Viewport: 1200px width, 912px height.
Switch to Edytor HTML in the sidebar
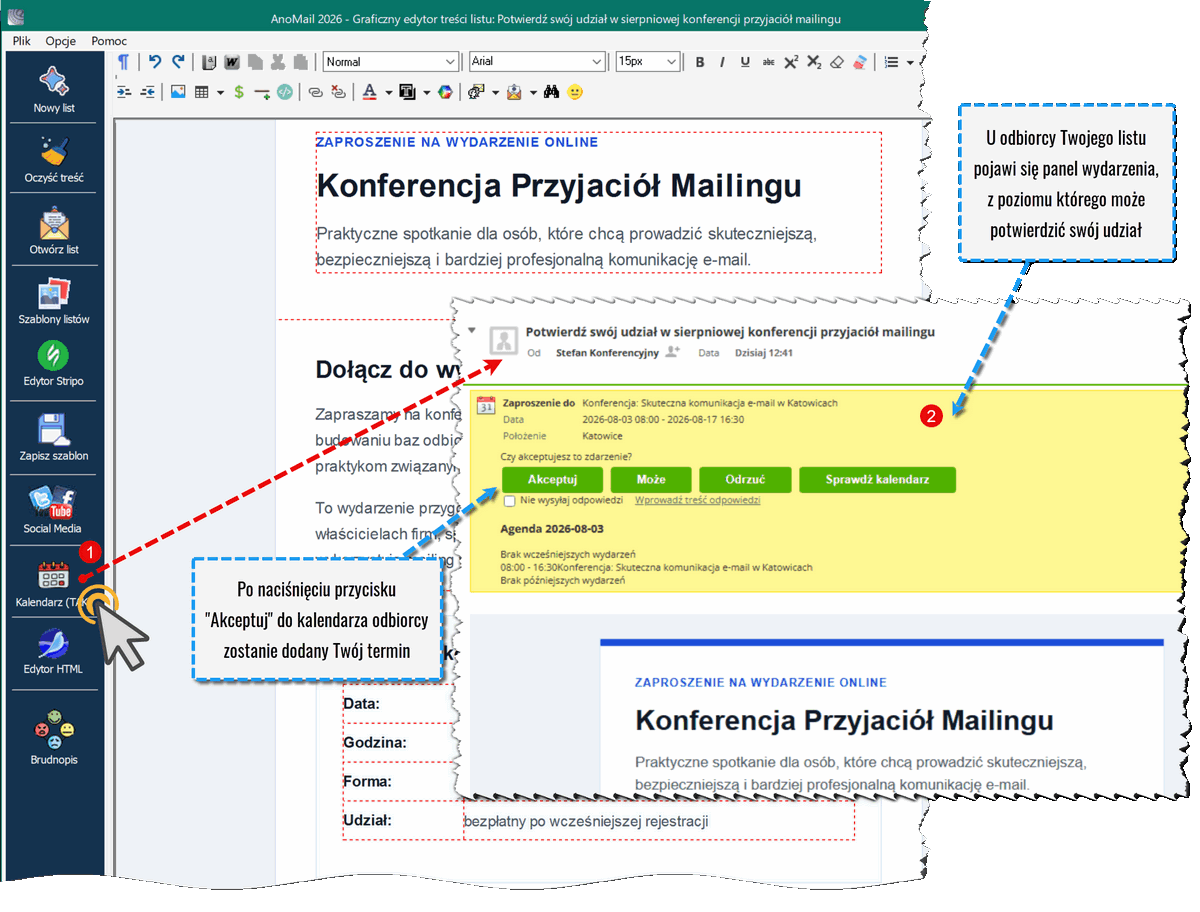[x=54, y=651]
